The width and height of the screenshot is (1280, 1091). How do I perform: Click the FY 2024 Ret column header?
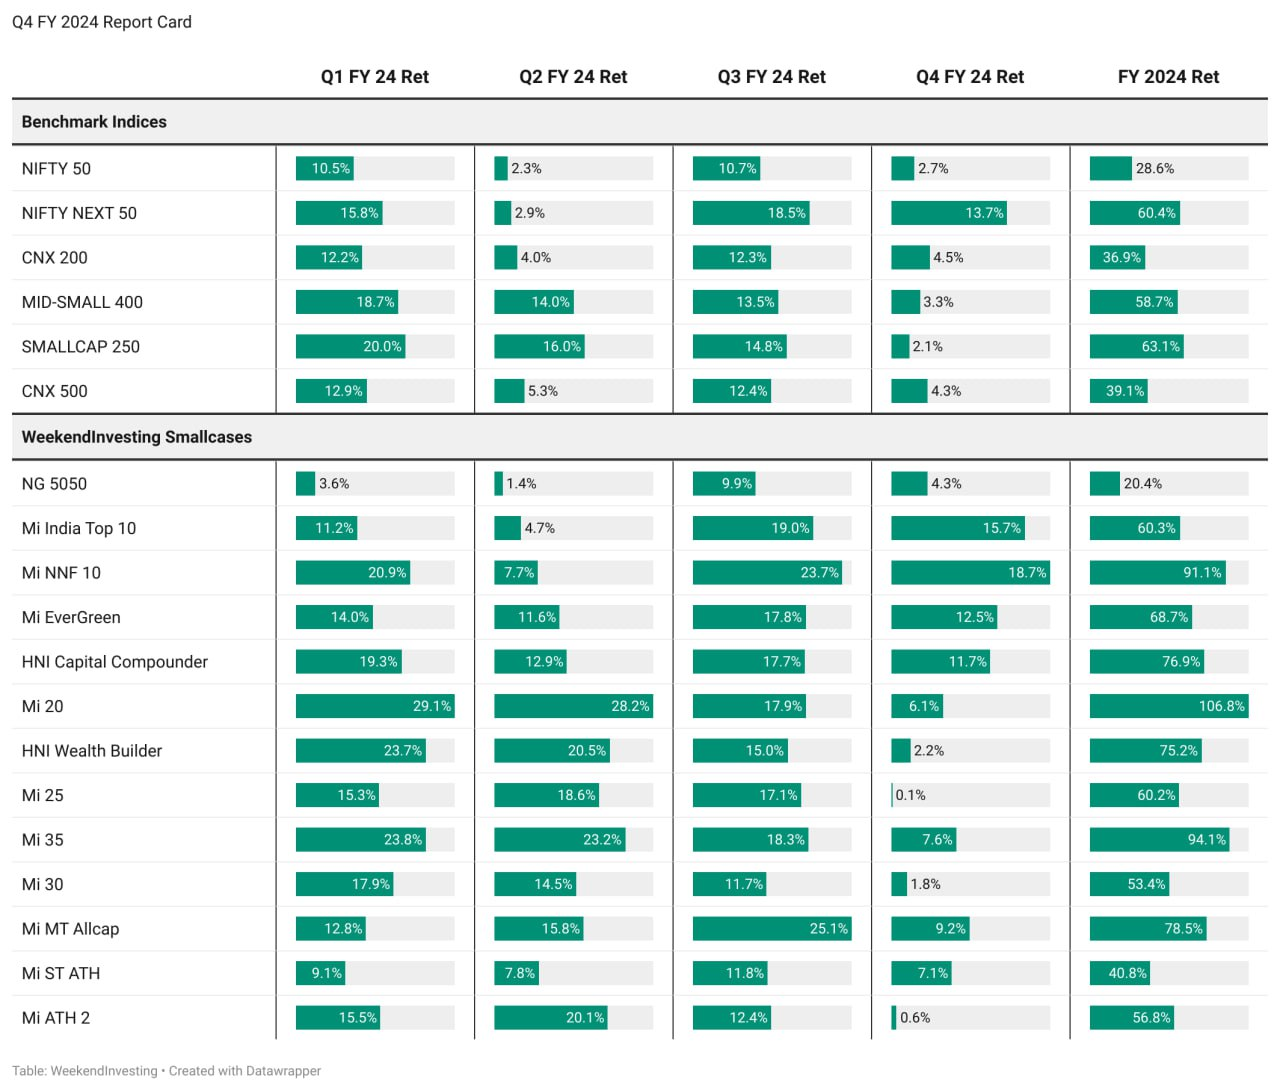(x=1168, y=77)
